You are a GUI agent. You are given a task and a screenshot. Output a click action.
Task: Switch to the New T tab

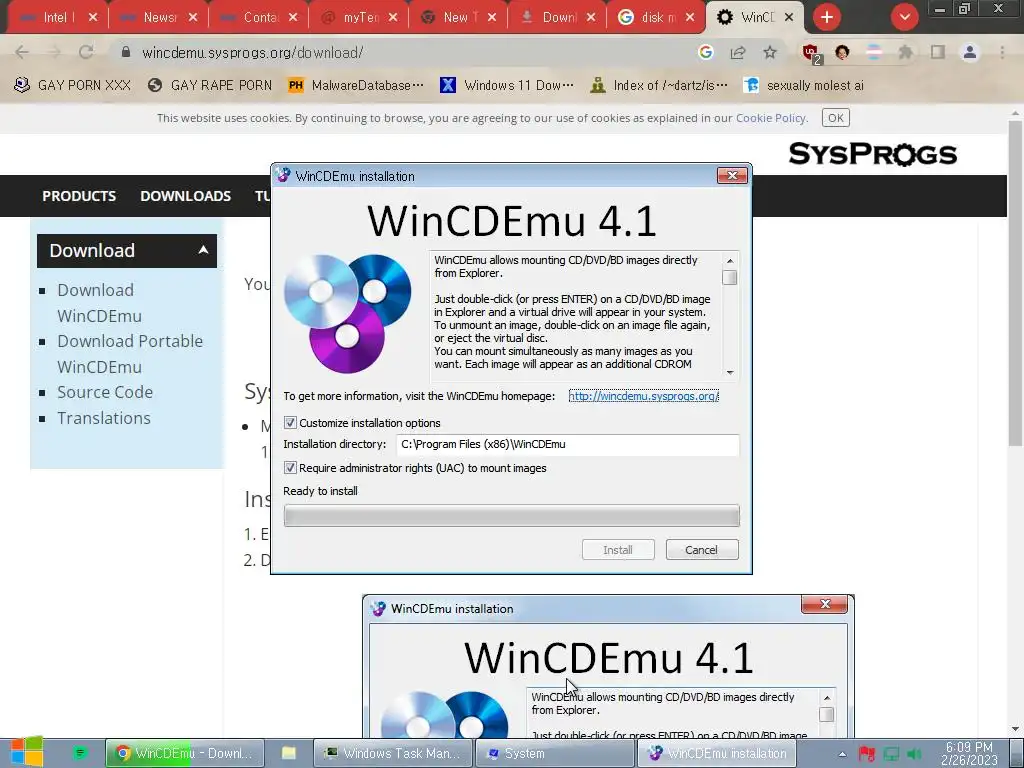(458, 18)
